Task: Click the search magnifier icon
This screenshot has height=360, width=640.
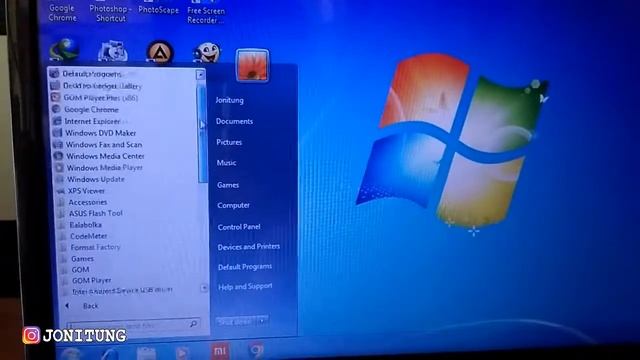Action: [193, 324]
